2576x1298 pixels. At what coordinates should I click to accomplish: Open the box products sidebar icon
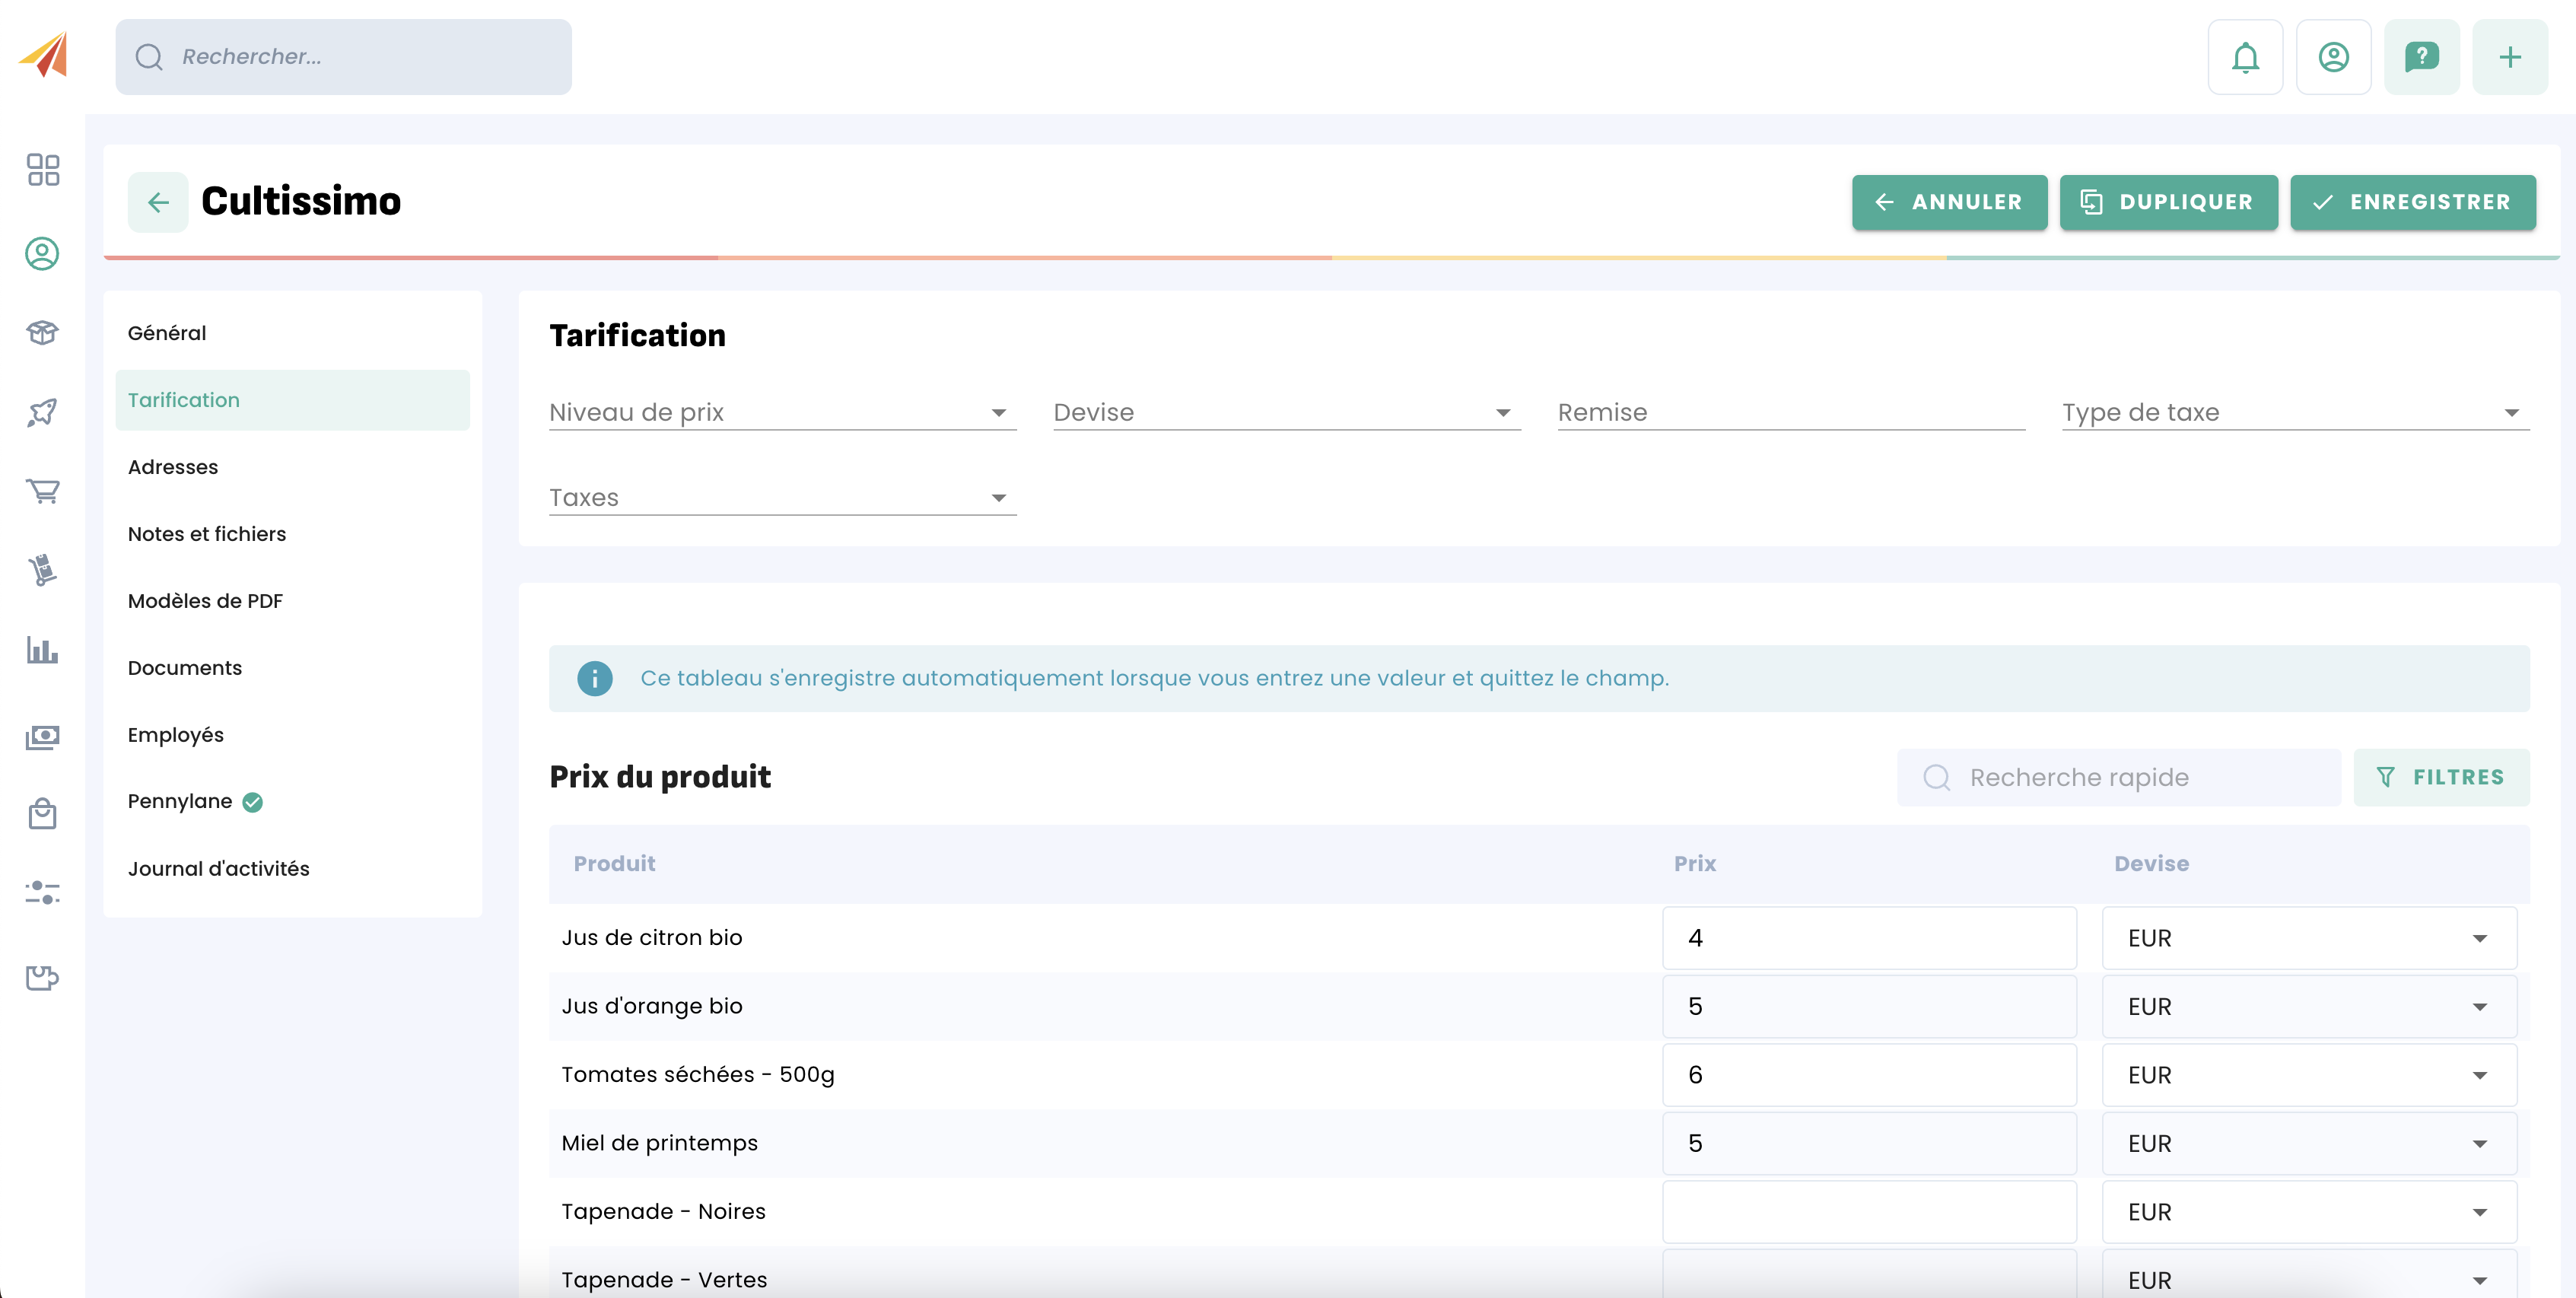[x=43, y=332]
